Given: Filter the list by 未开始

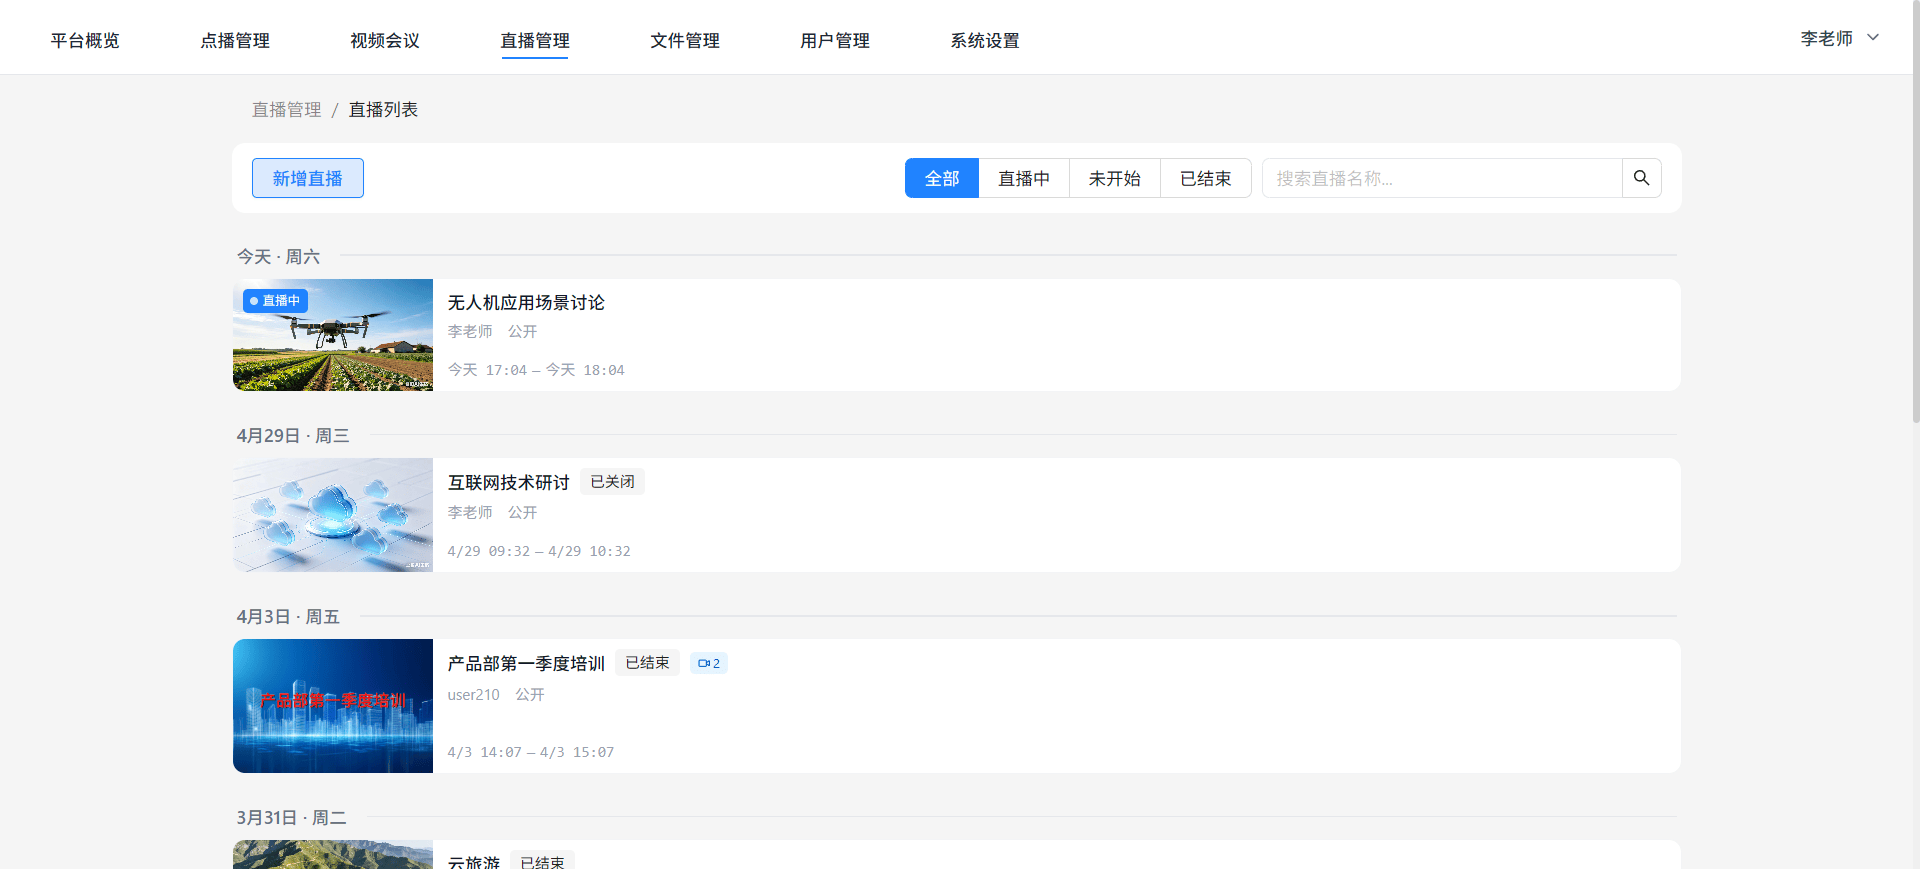Looking at the screenshot, I should [1115, 178].
